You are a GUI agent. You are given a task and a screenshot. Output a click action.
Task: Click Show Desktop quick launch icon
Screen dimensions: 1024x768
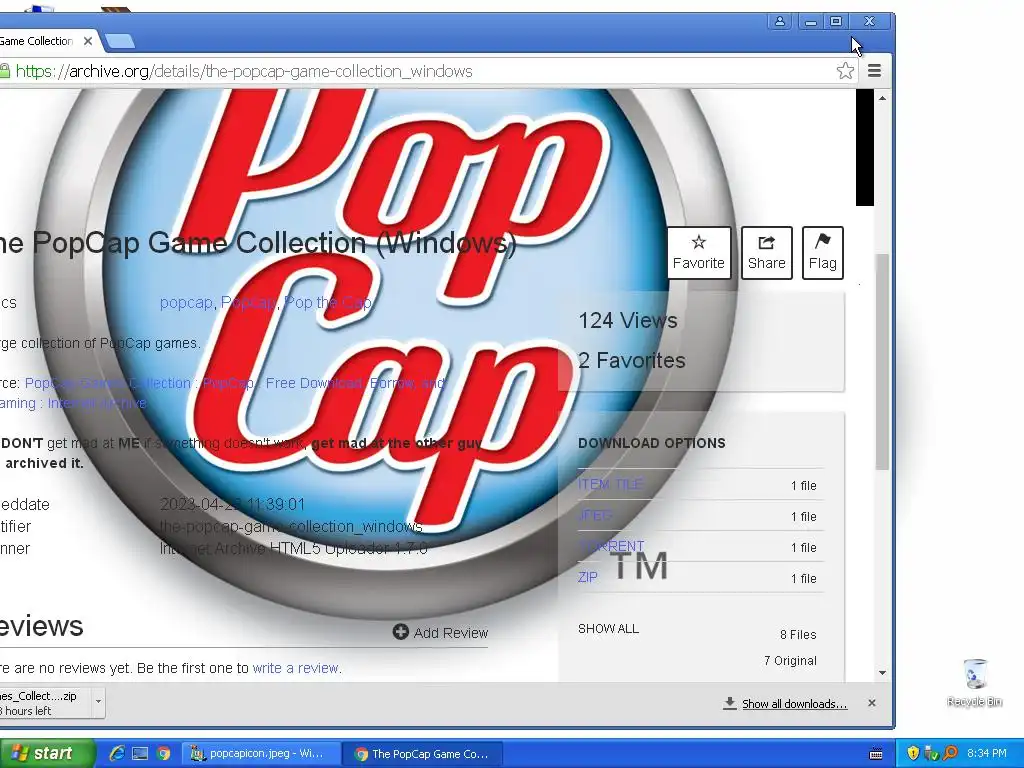click(x=140, y=754)
